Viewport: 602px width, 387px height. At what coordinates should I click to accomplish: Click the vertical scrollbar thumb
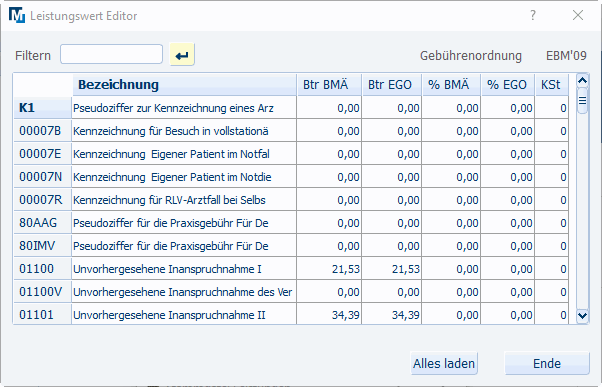[x=582, y=101]
